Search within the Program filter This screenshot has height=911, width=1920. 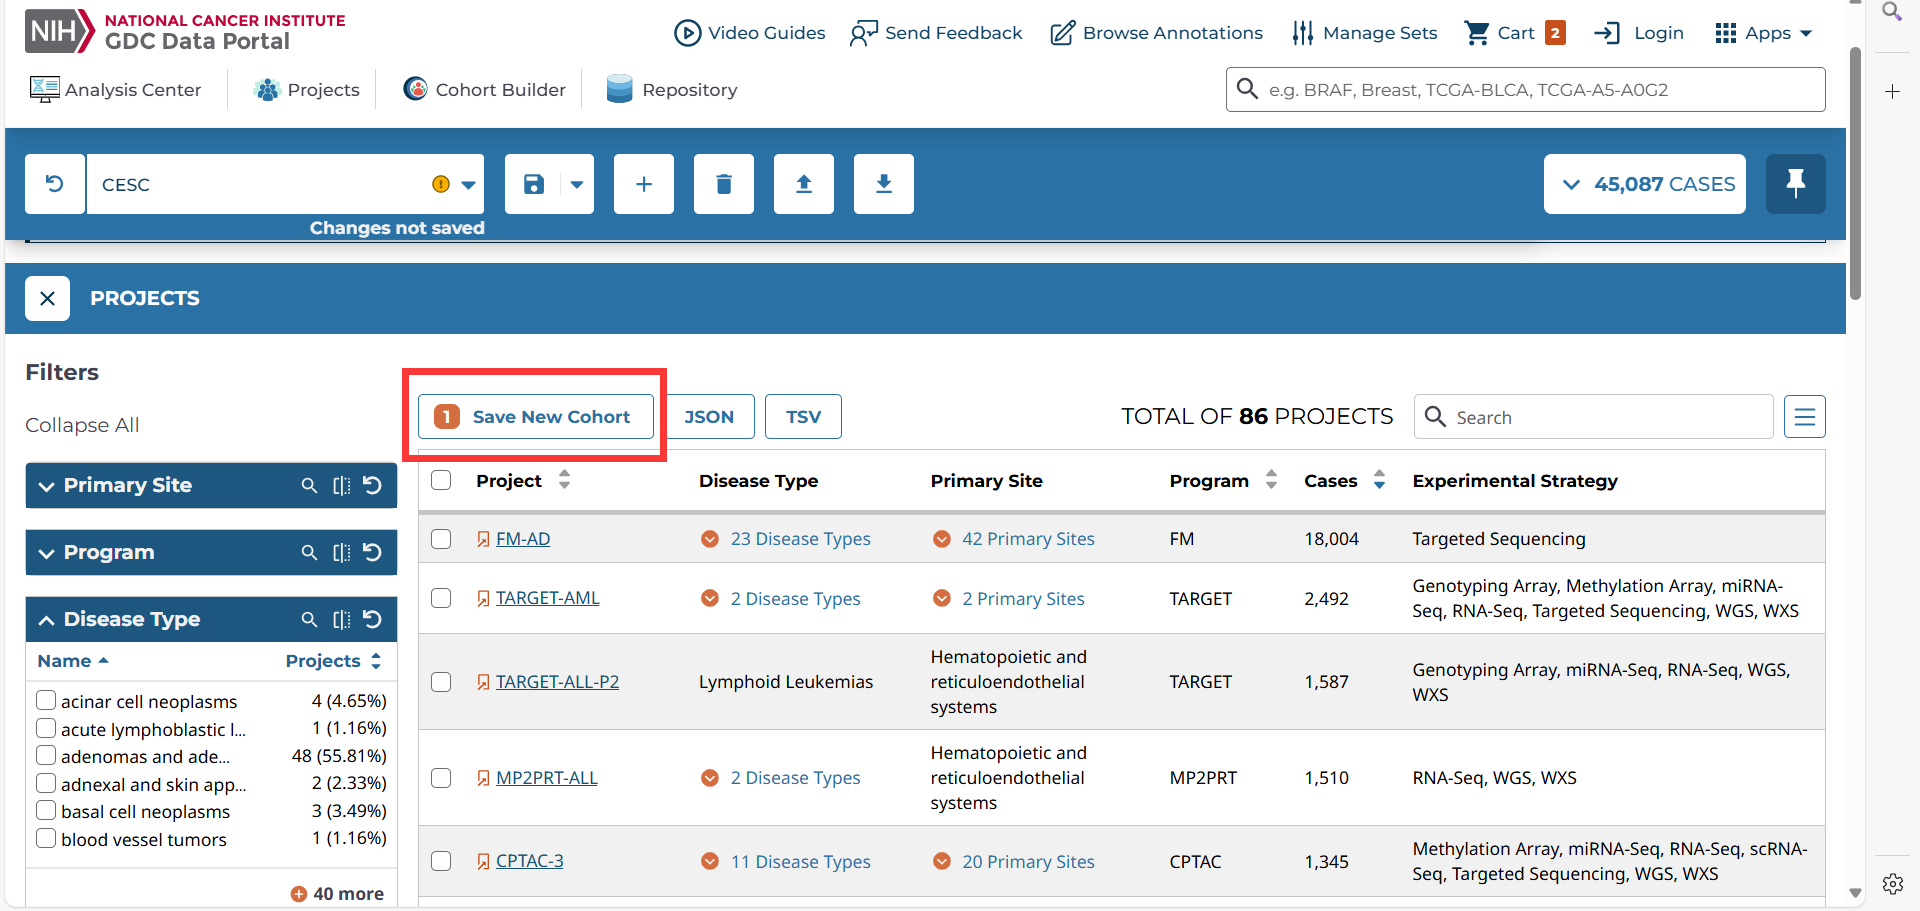pyautogui.click(x=309, y=552)
